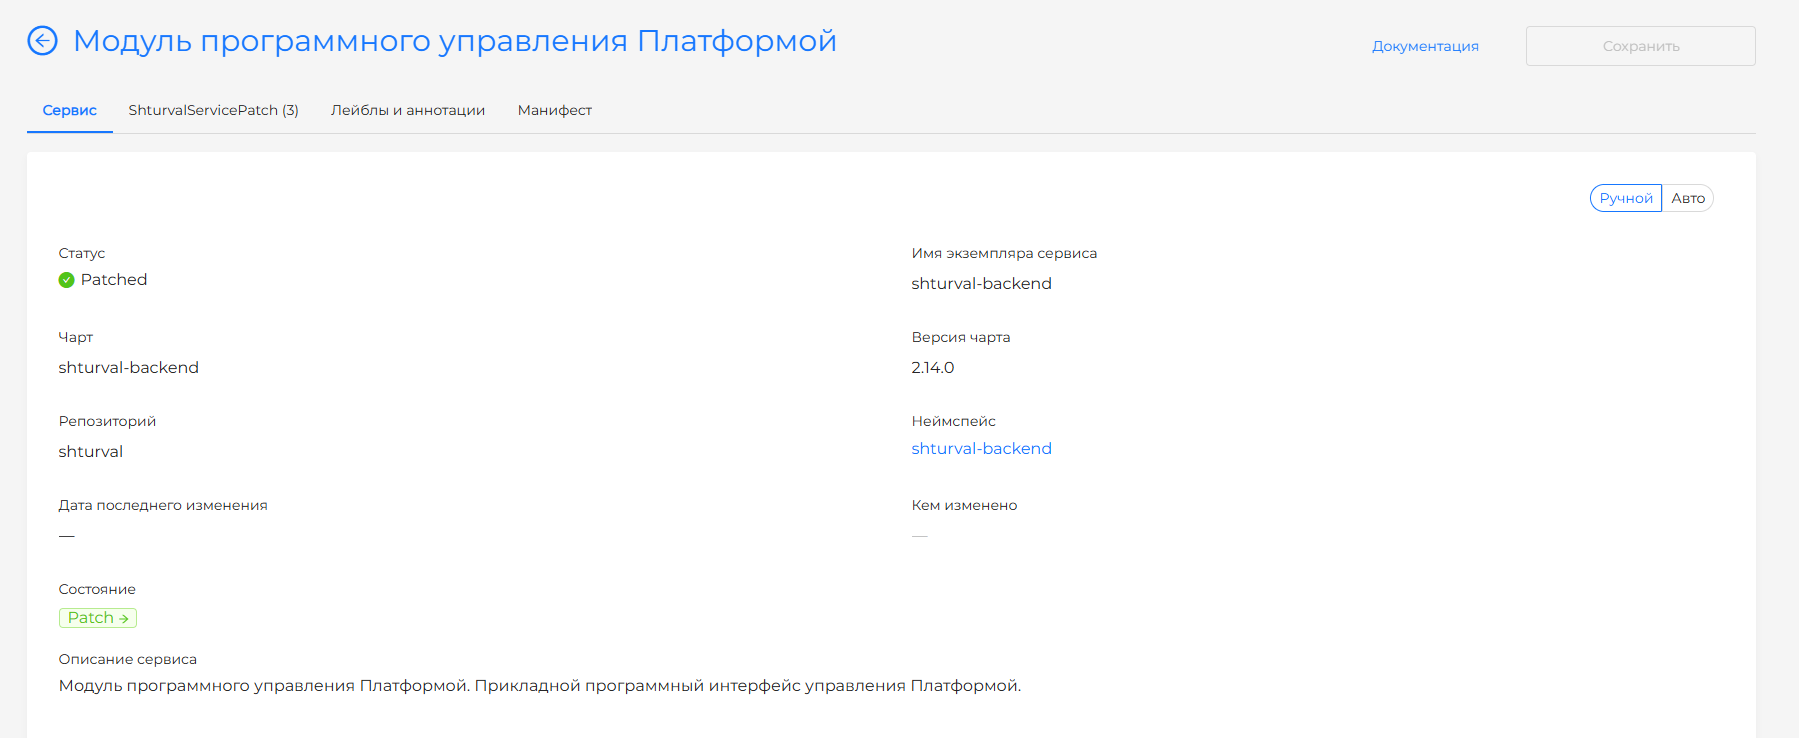Open the Сервис tab
The image size is (1799, 738).
70,110
